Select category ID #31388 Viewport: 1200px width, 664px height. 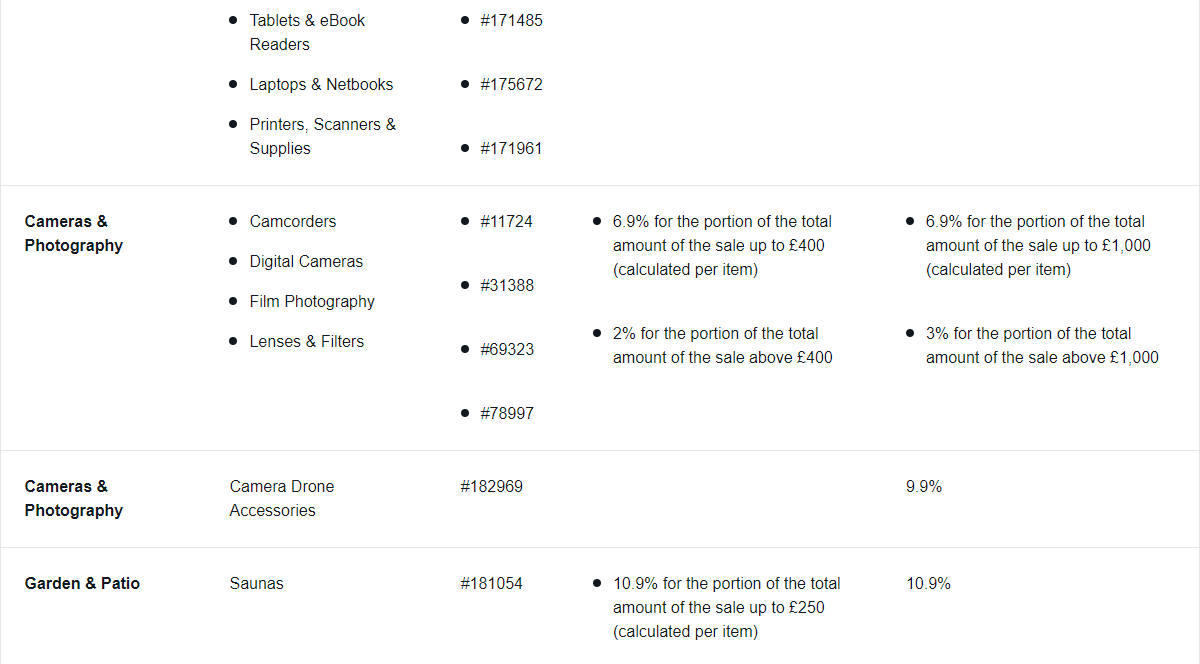pos(507,285)
